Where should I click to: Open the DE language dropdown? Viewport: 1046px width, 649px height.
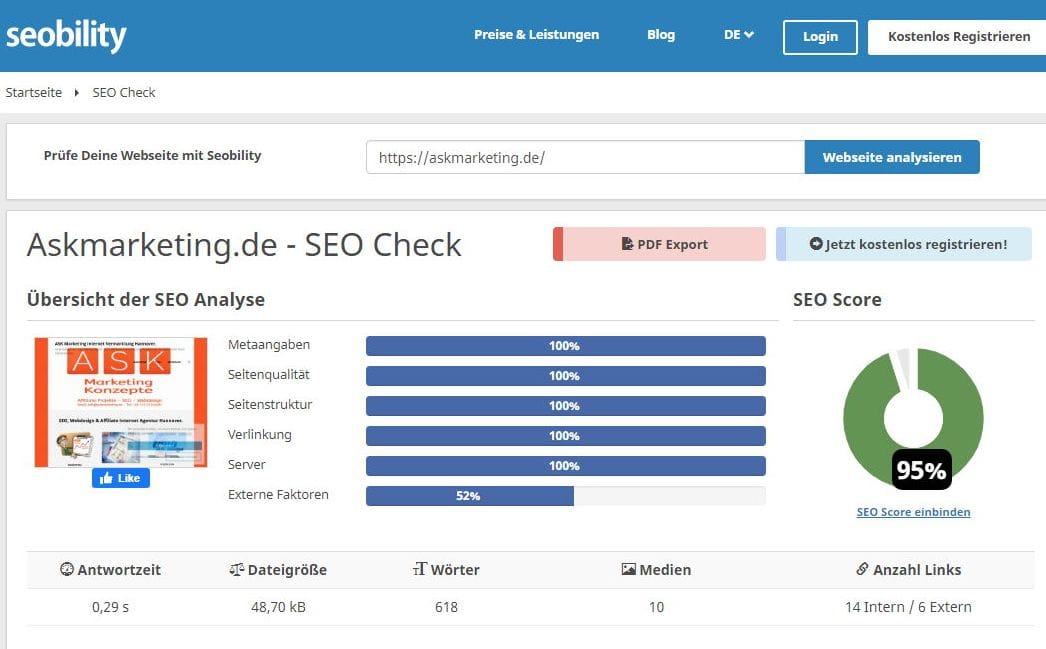[738, 35]
